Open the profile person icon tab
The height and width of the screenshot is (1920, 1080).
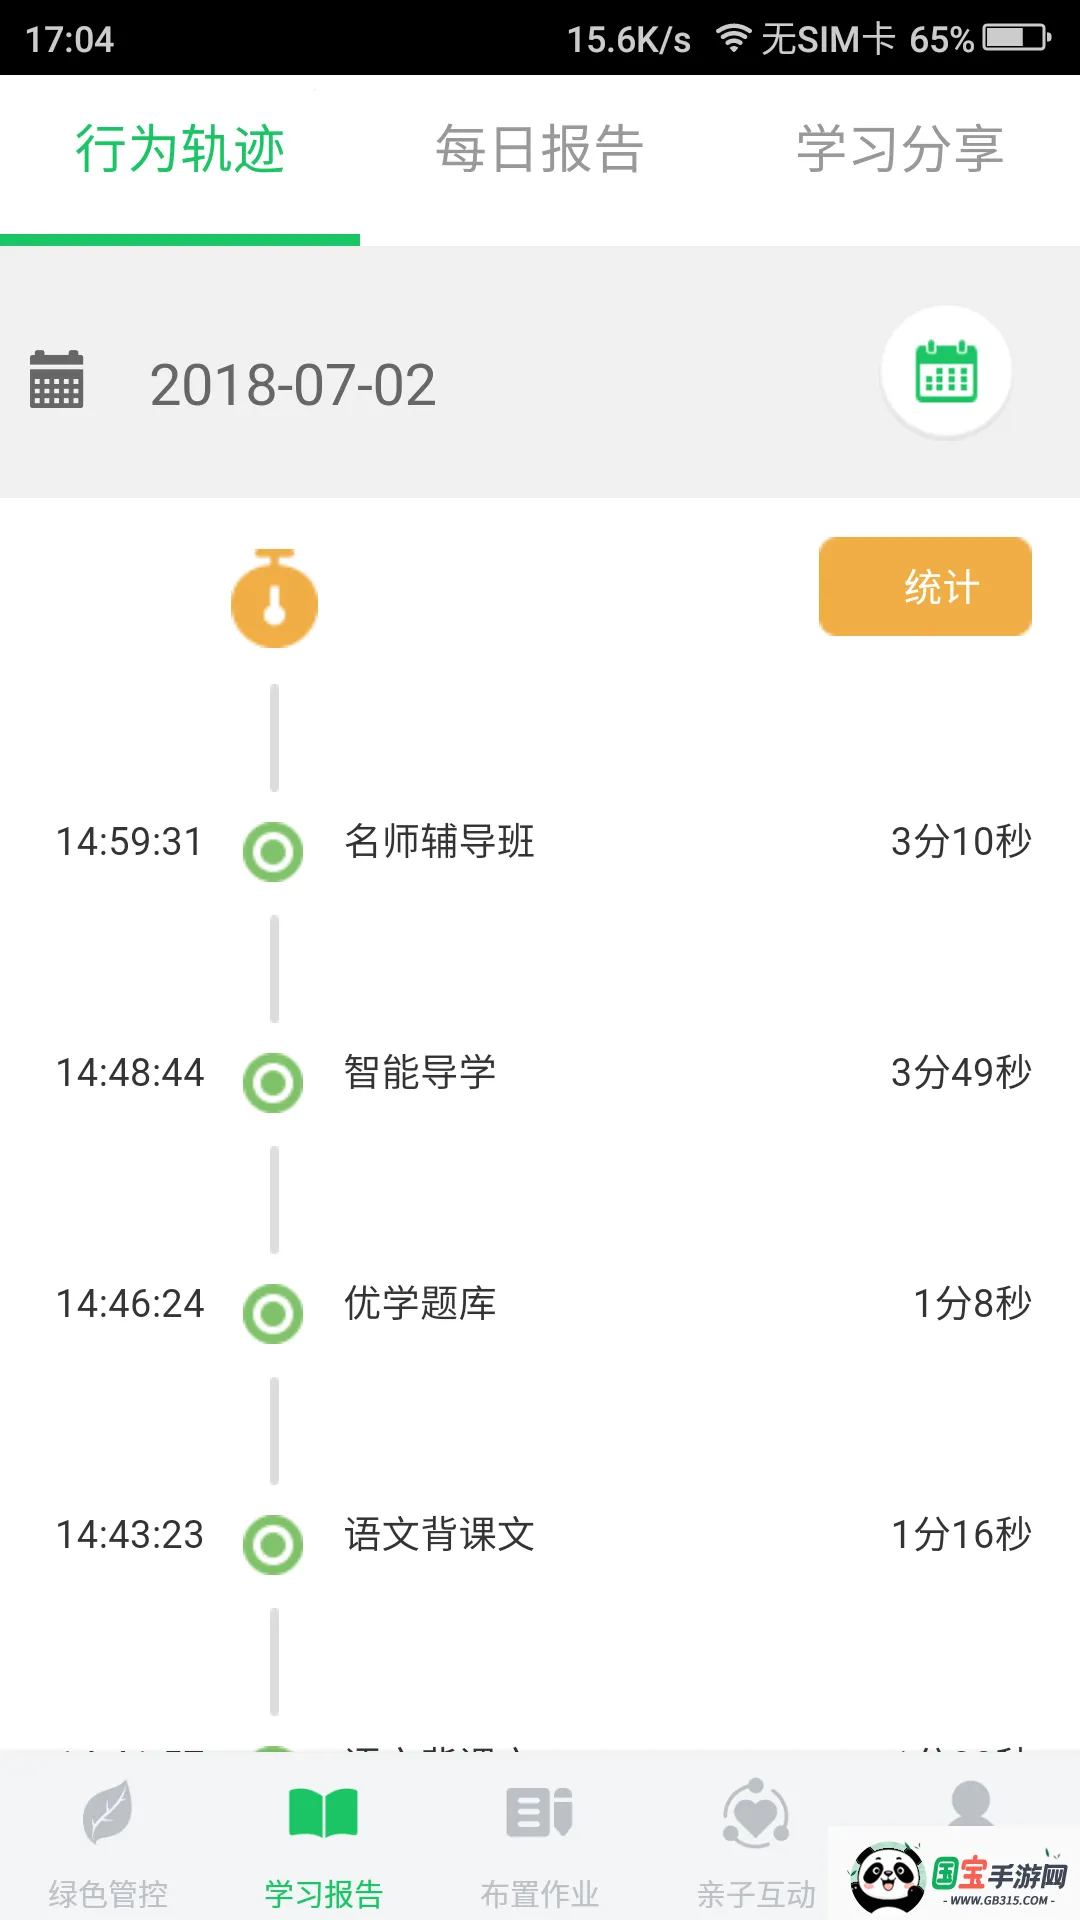970,1803
